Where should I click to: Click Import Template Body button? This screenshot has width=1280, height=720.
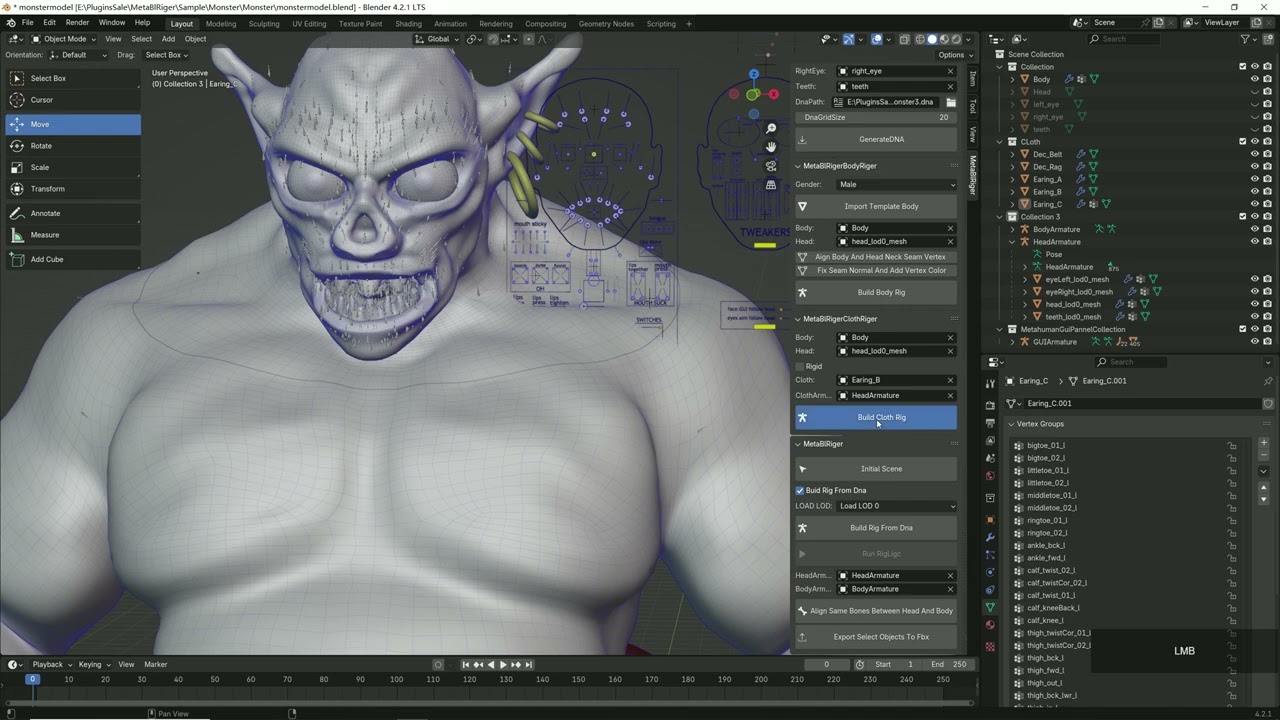tap(876, 206)
